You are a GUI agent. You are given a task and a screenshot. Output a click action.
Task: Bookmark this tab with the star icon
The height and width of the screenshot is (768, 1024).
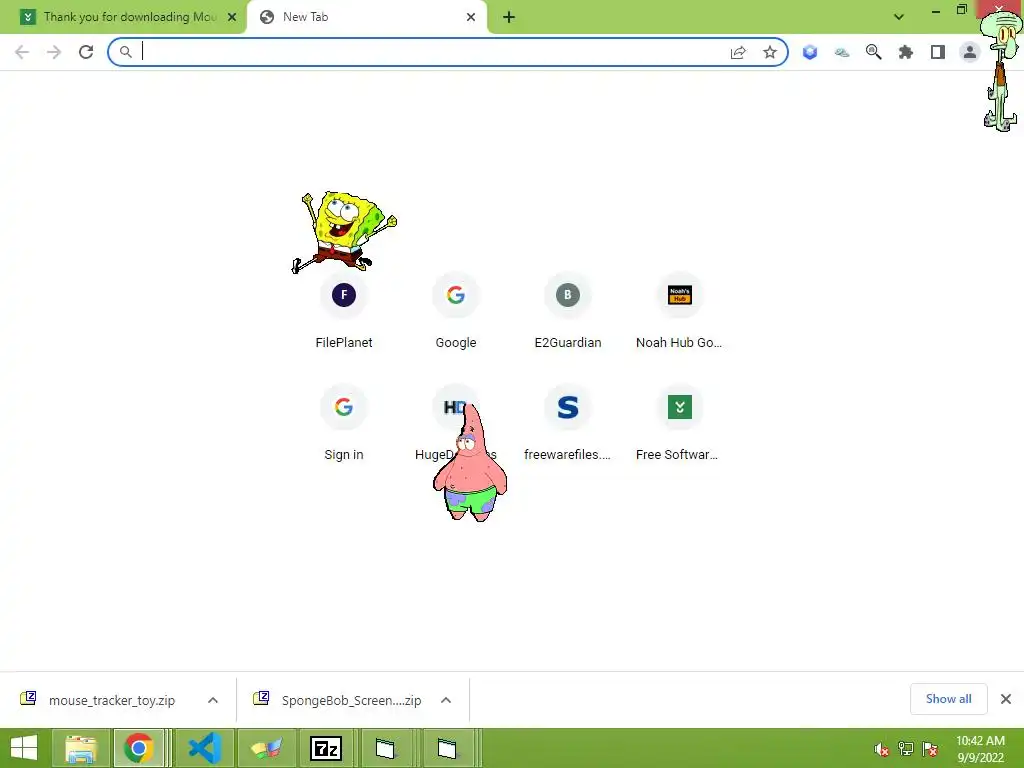[x=770, y=52]
